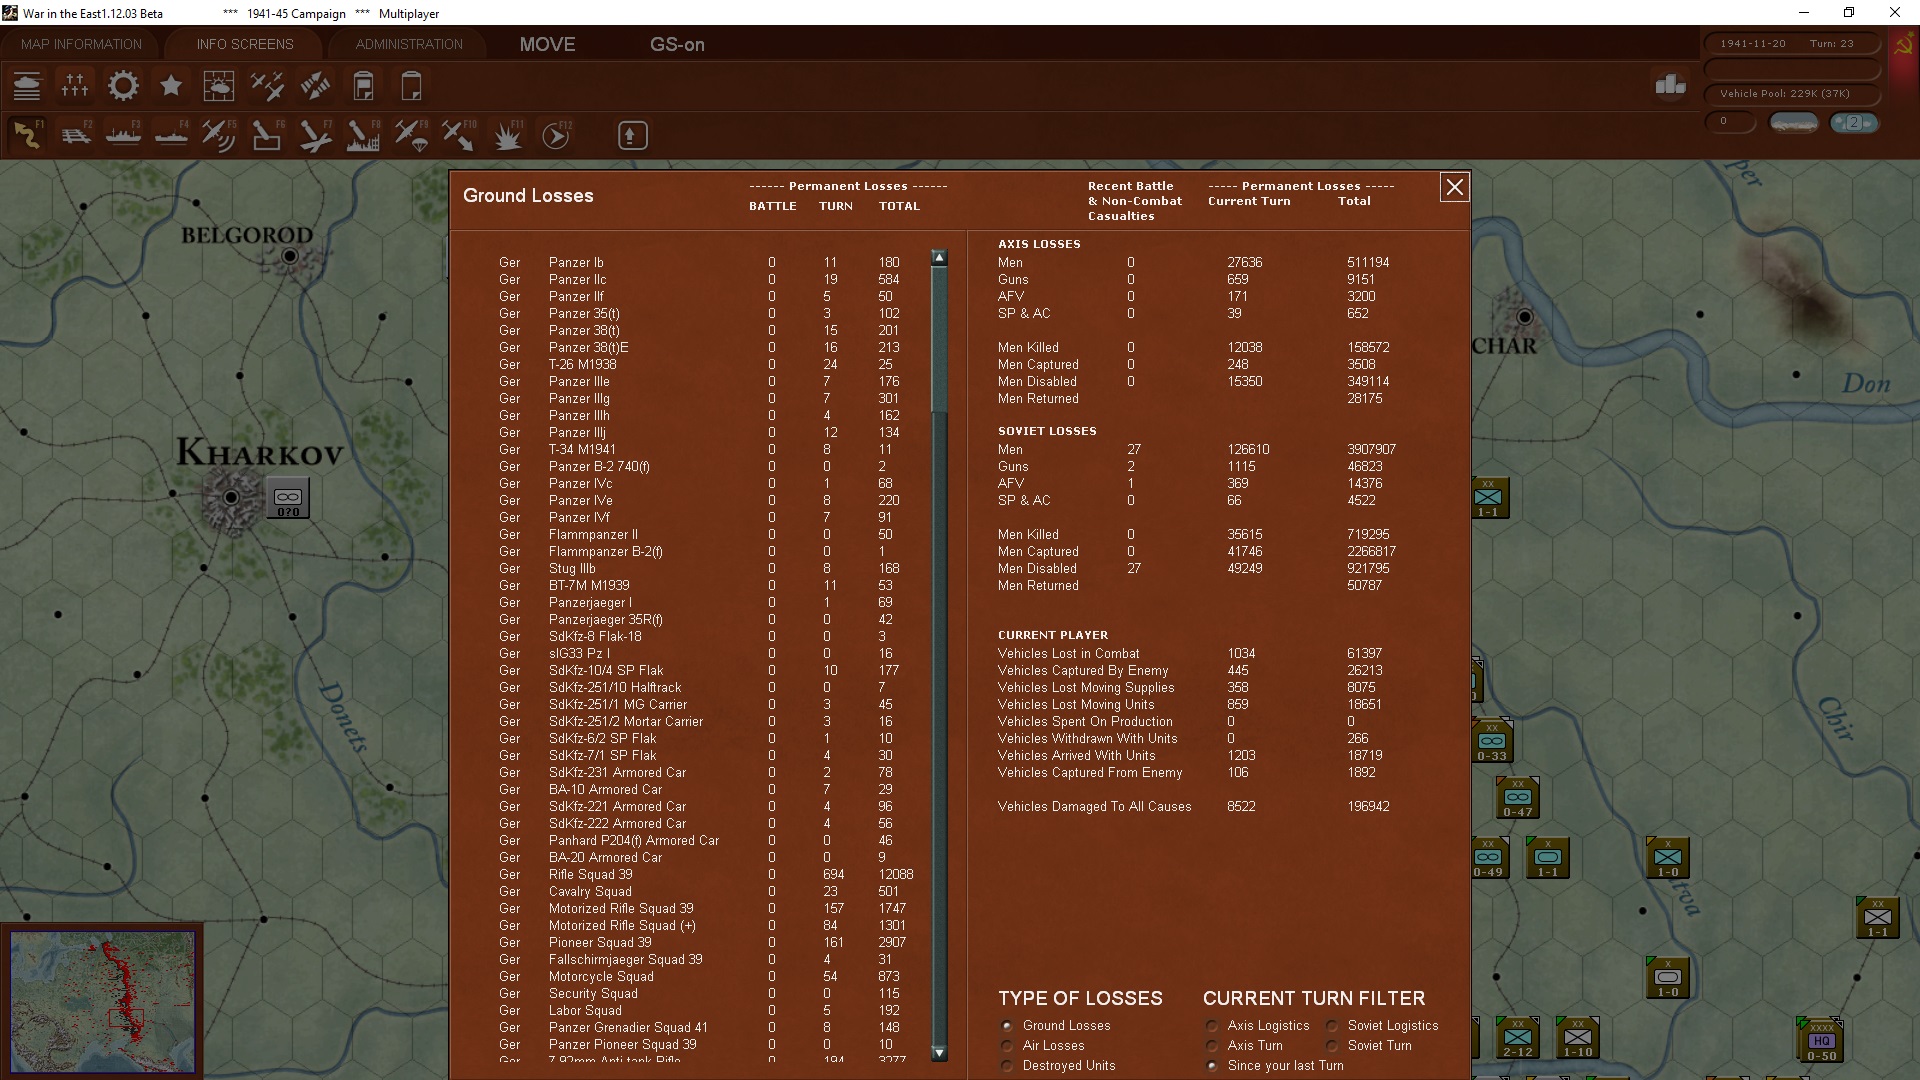Click the losses list scrollbar thumb
This screenshot has height=1080, width=1920.
point(939,338)
